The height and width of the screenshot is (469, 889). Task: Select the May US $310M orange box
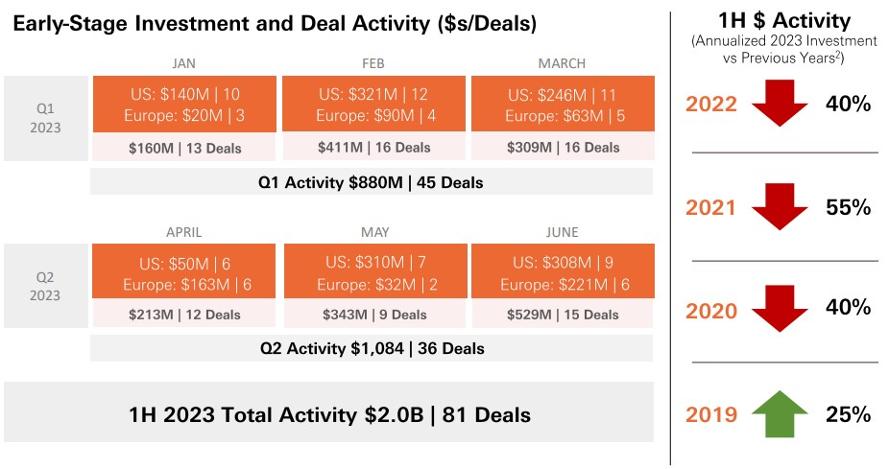(375, 271)
